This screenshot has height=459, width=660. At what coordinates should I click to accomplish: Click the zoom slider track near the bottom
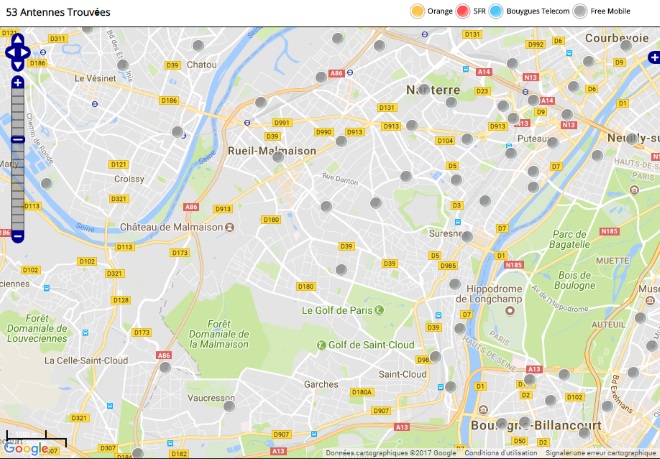[x=18, y=223]
